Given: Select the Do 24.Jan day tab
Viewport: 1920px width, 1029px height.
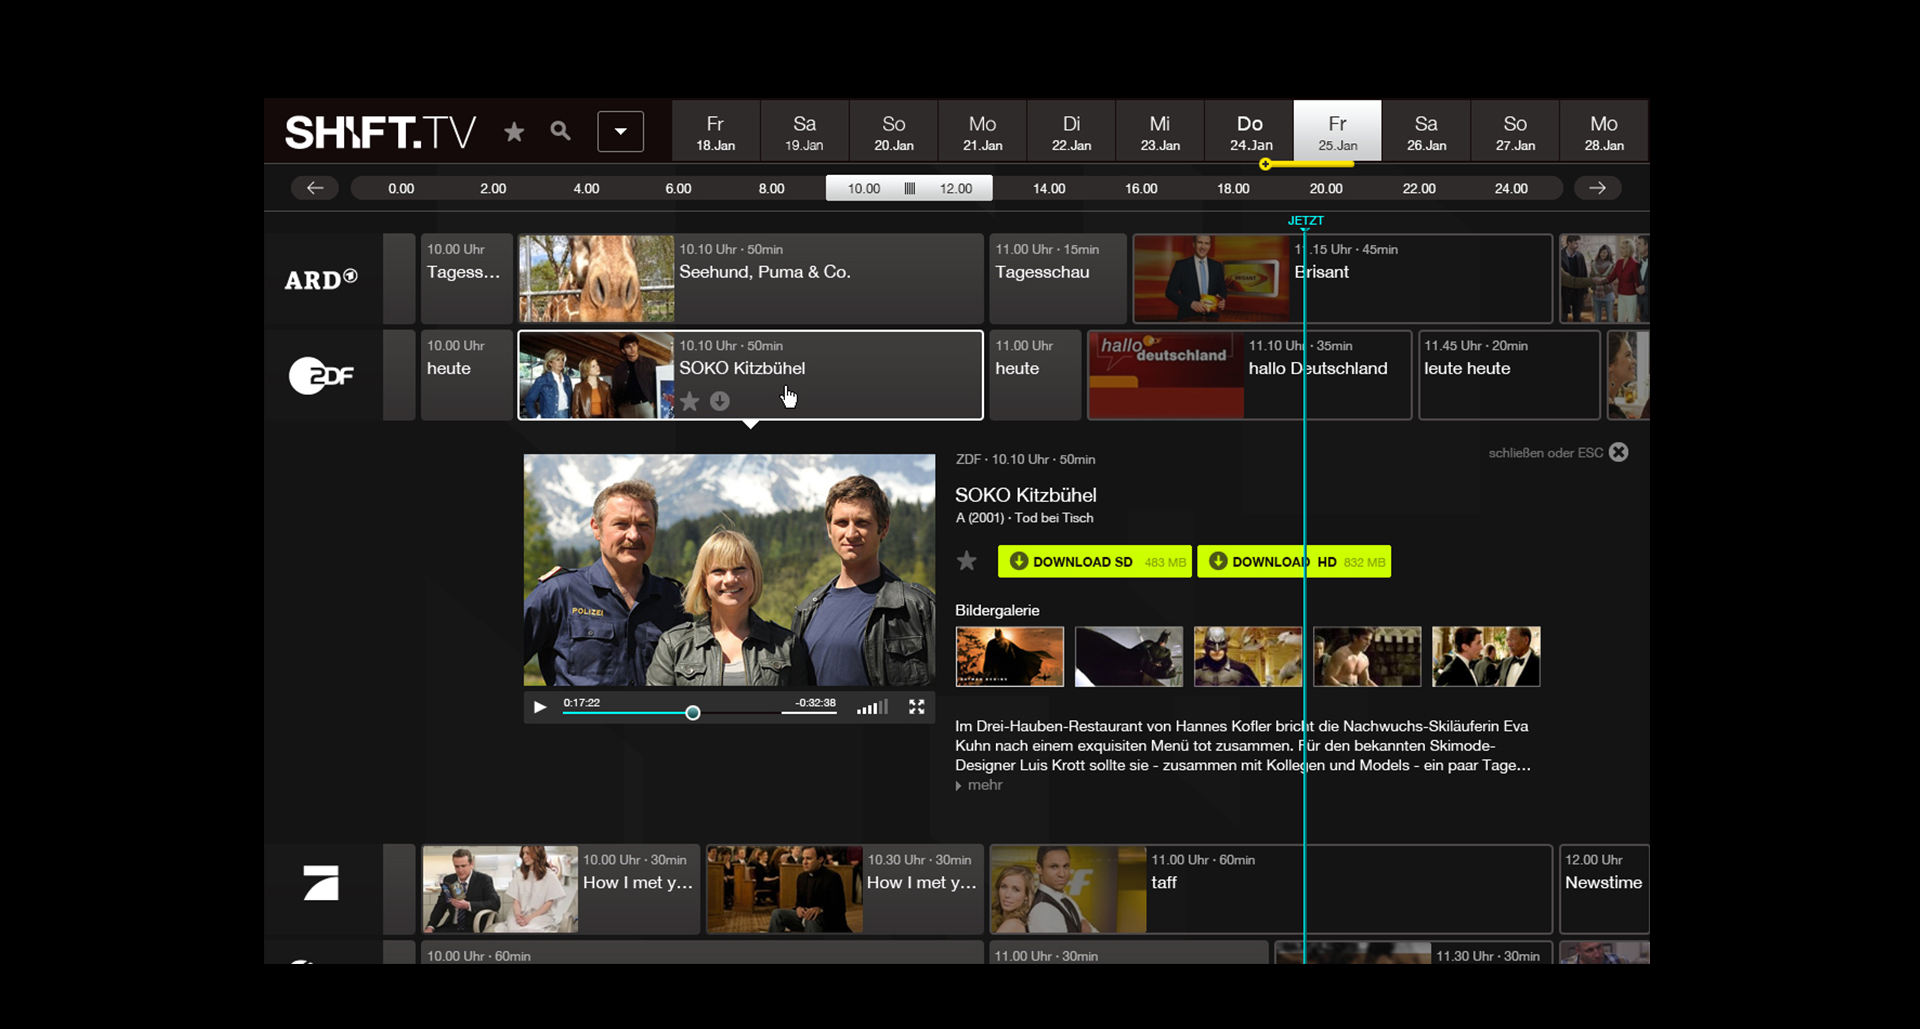Looking at the screenshot, I should click(1249, 131).
